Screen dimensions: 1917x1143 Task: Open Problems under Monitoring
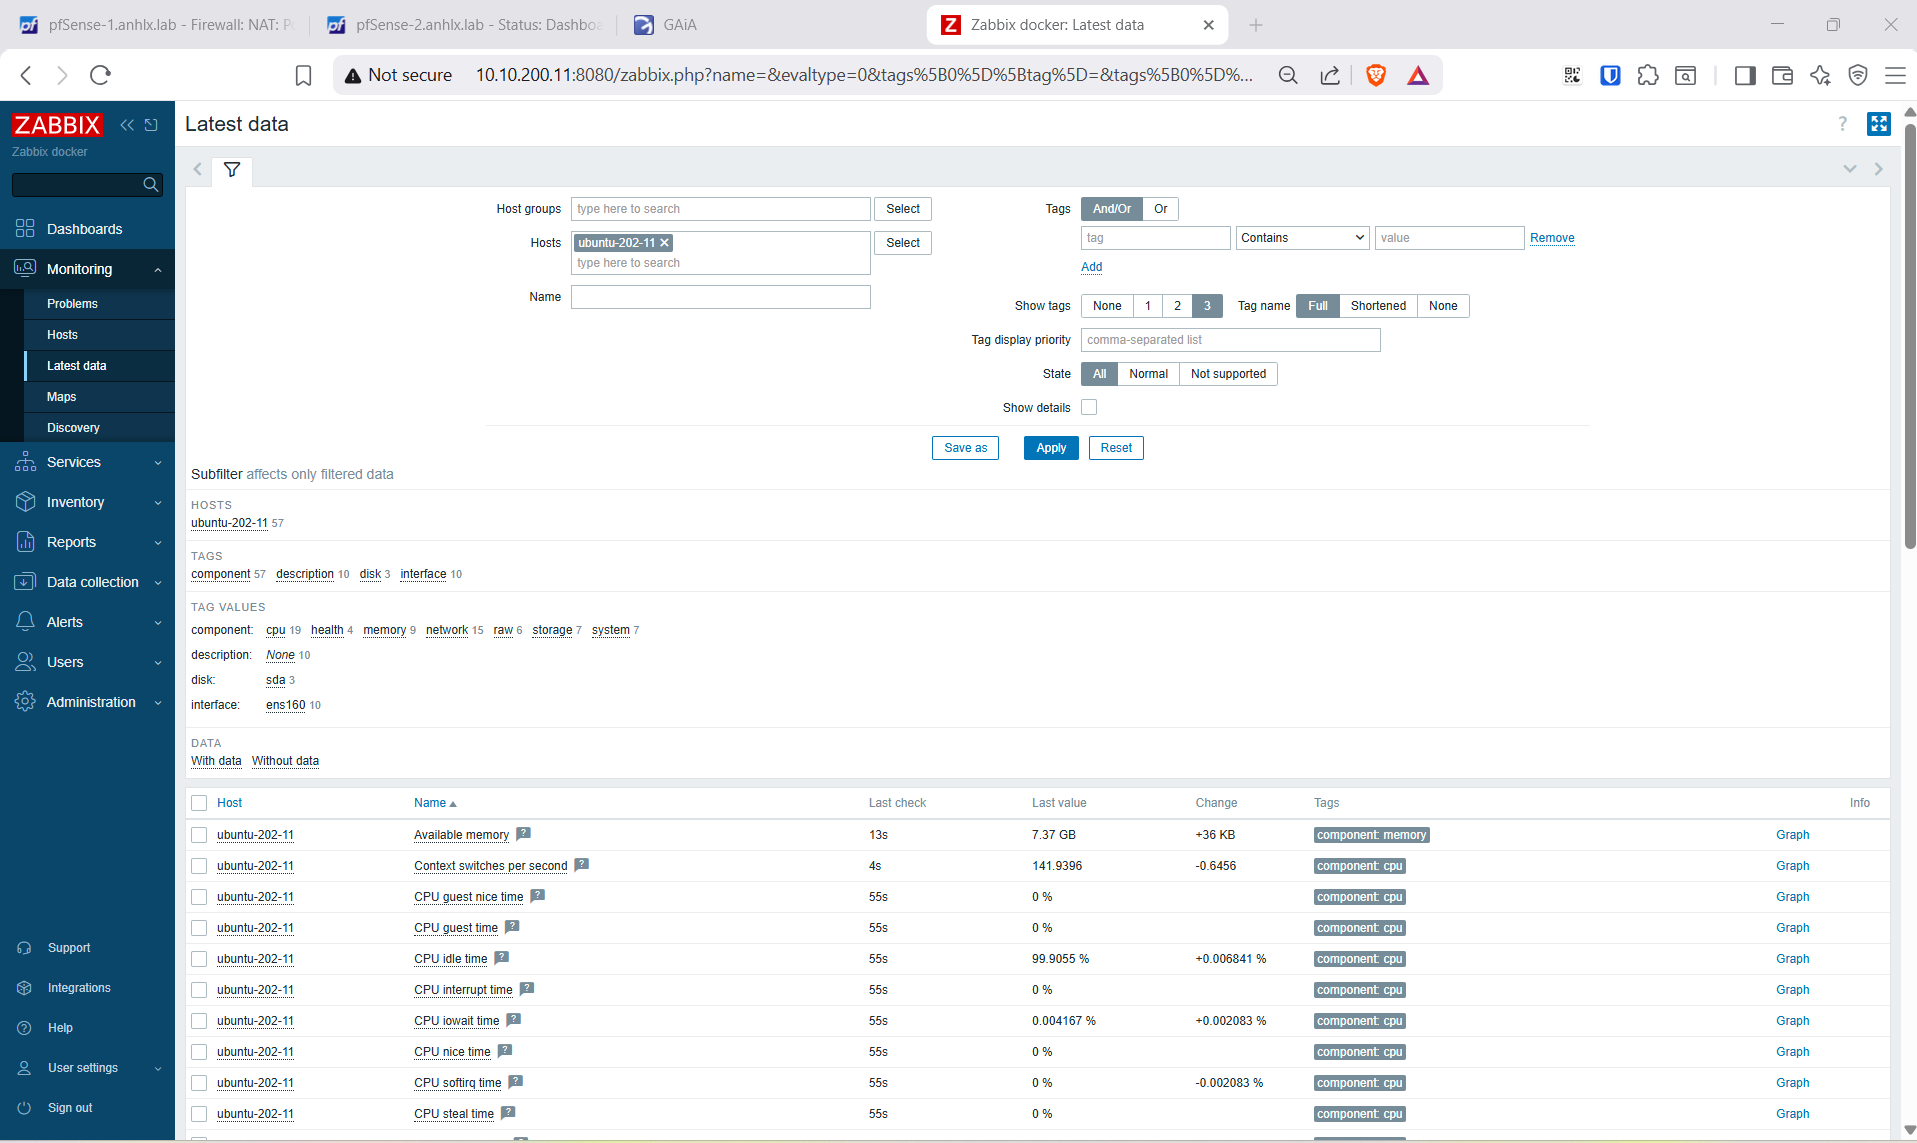pyautogui.click(x=72, y=304)
